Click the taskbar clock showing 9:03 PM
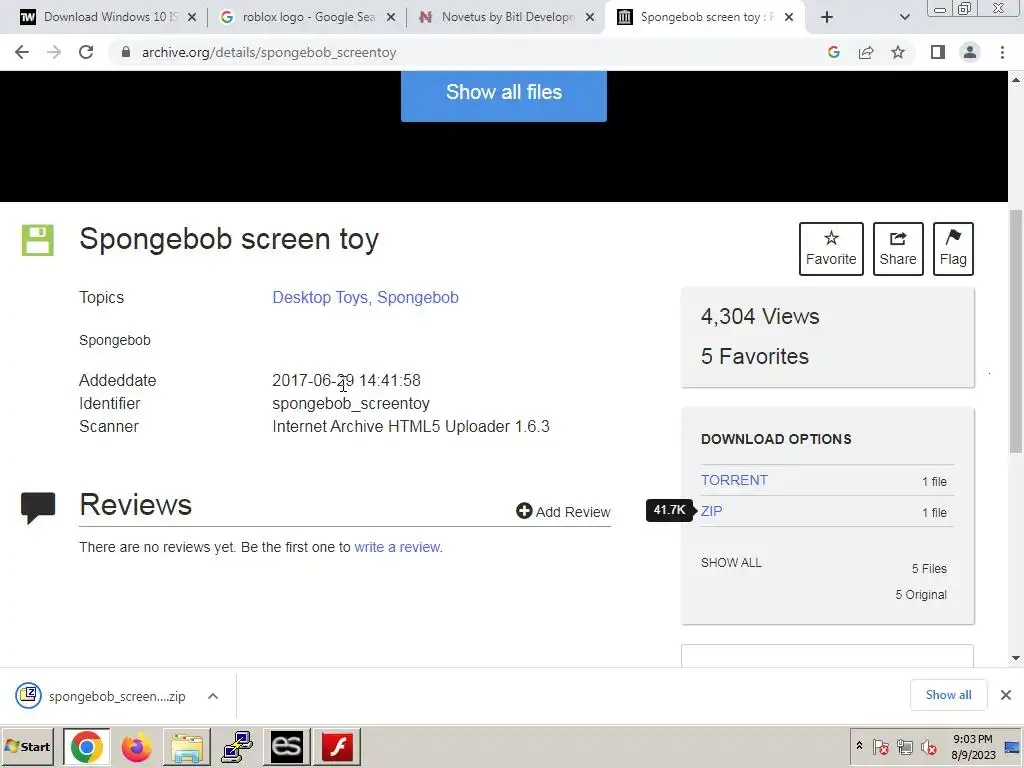This screenshot has width=1024, height=768. pos(972,746)
